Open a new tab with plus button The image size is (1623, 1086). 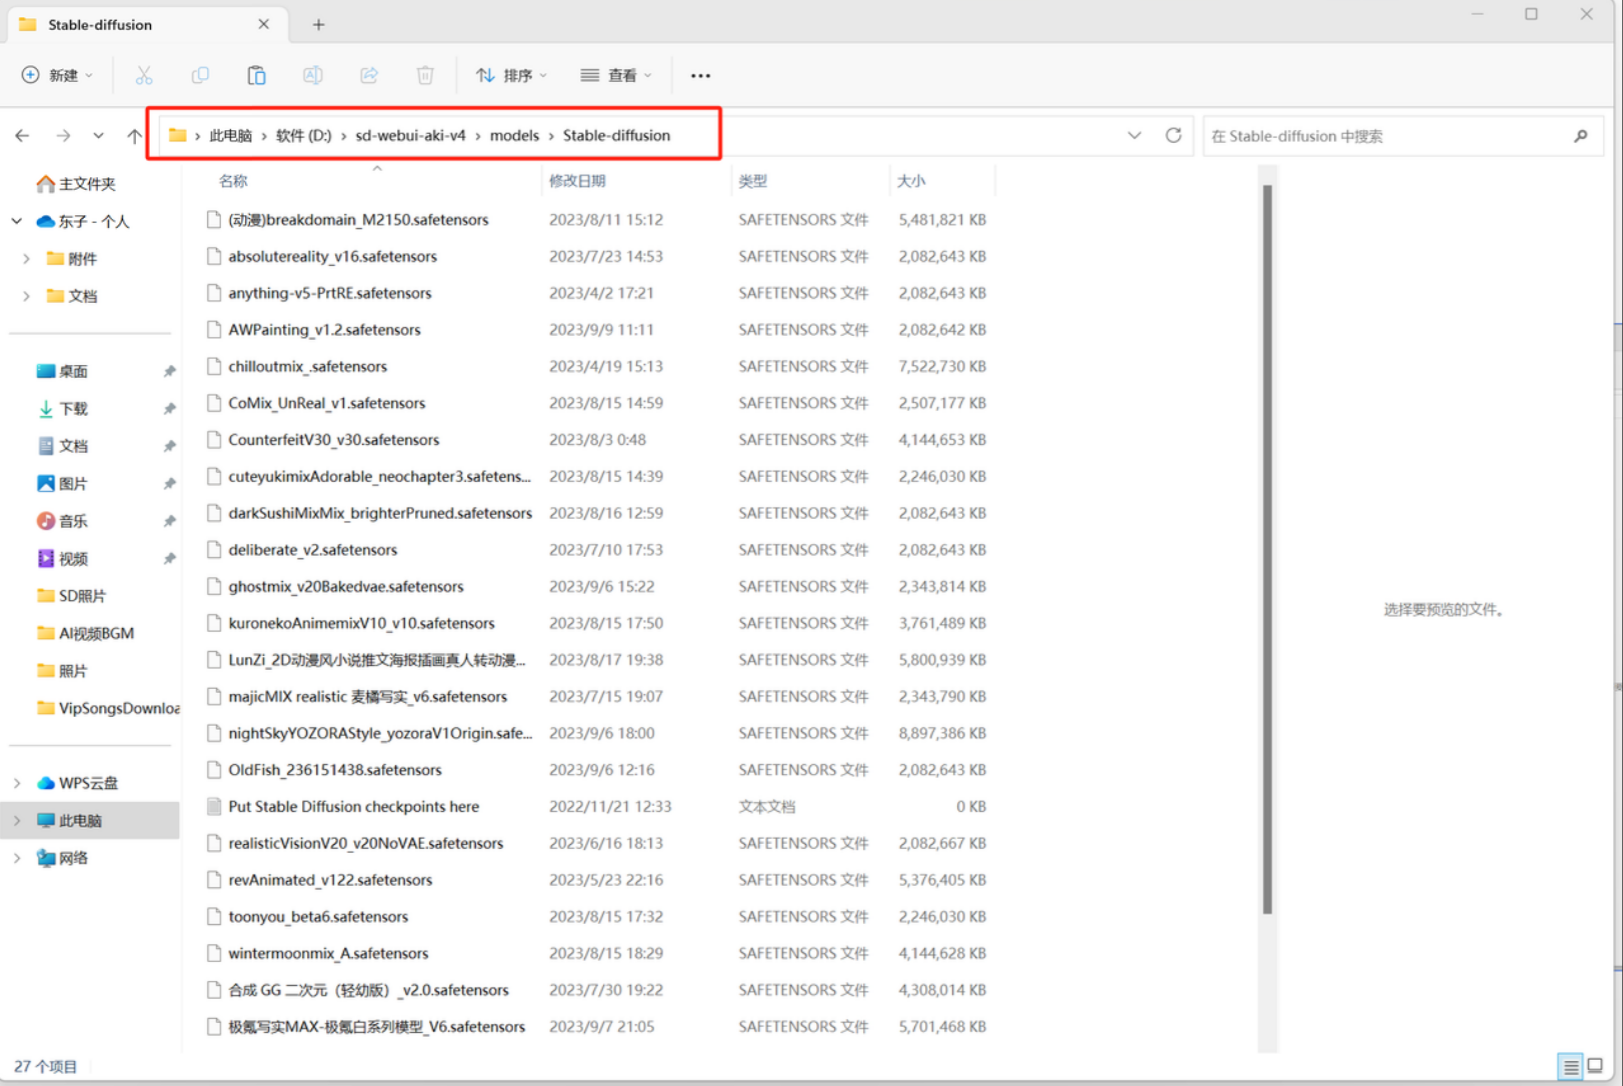pos(318,24)
